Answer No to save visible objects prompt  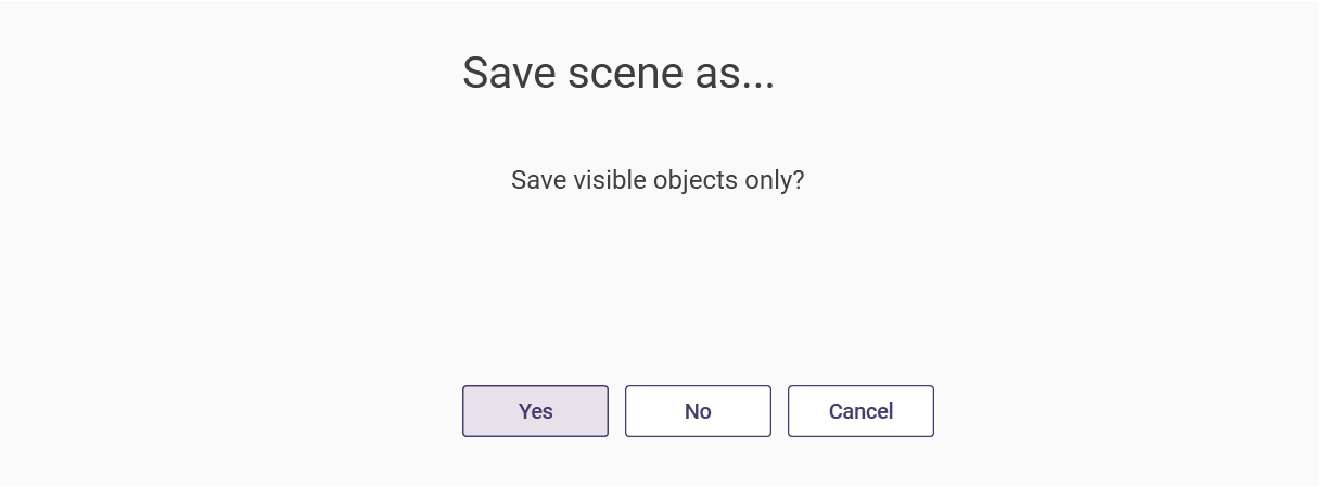pyautogui.click(x=698, y=411)
